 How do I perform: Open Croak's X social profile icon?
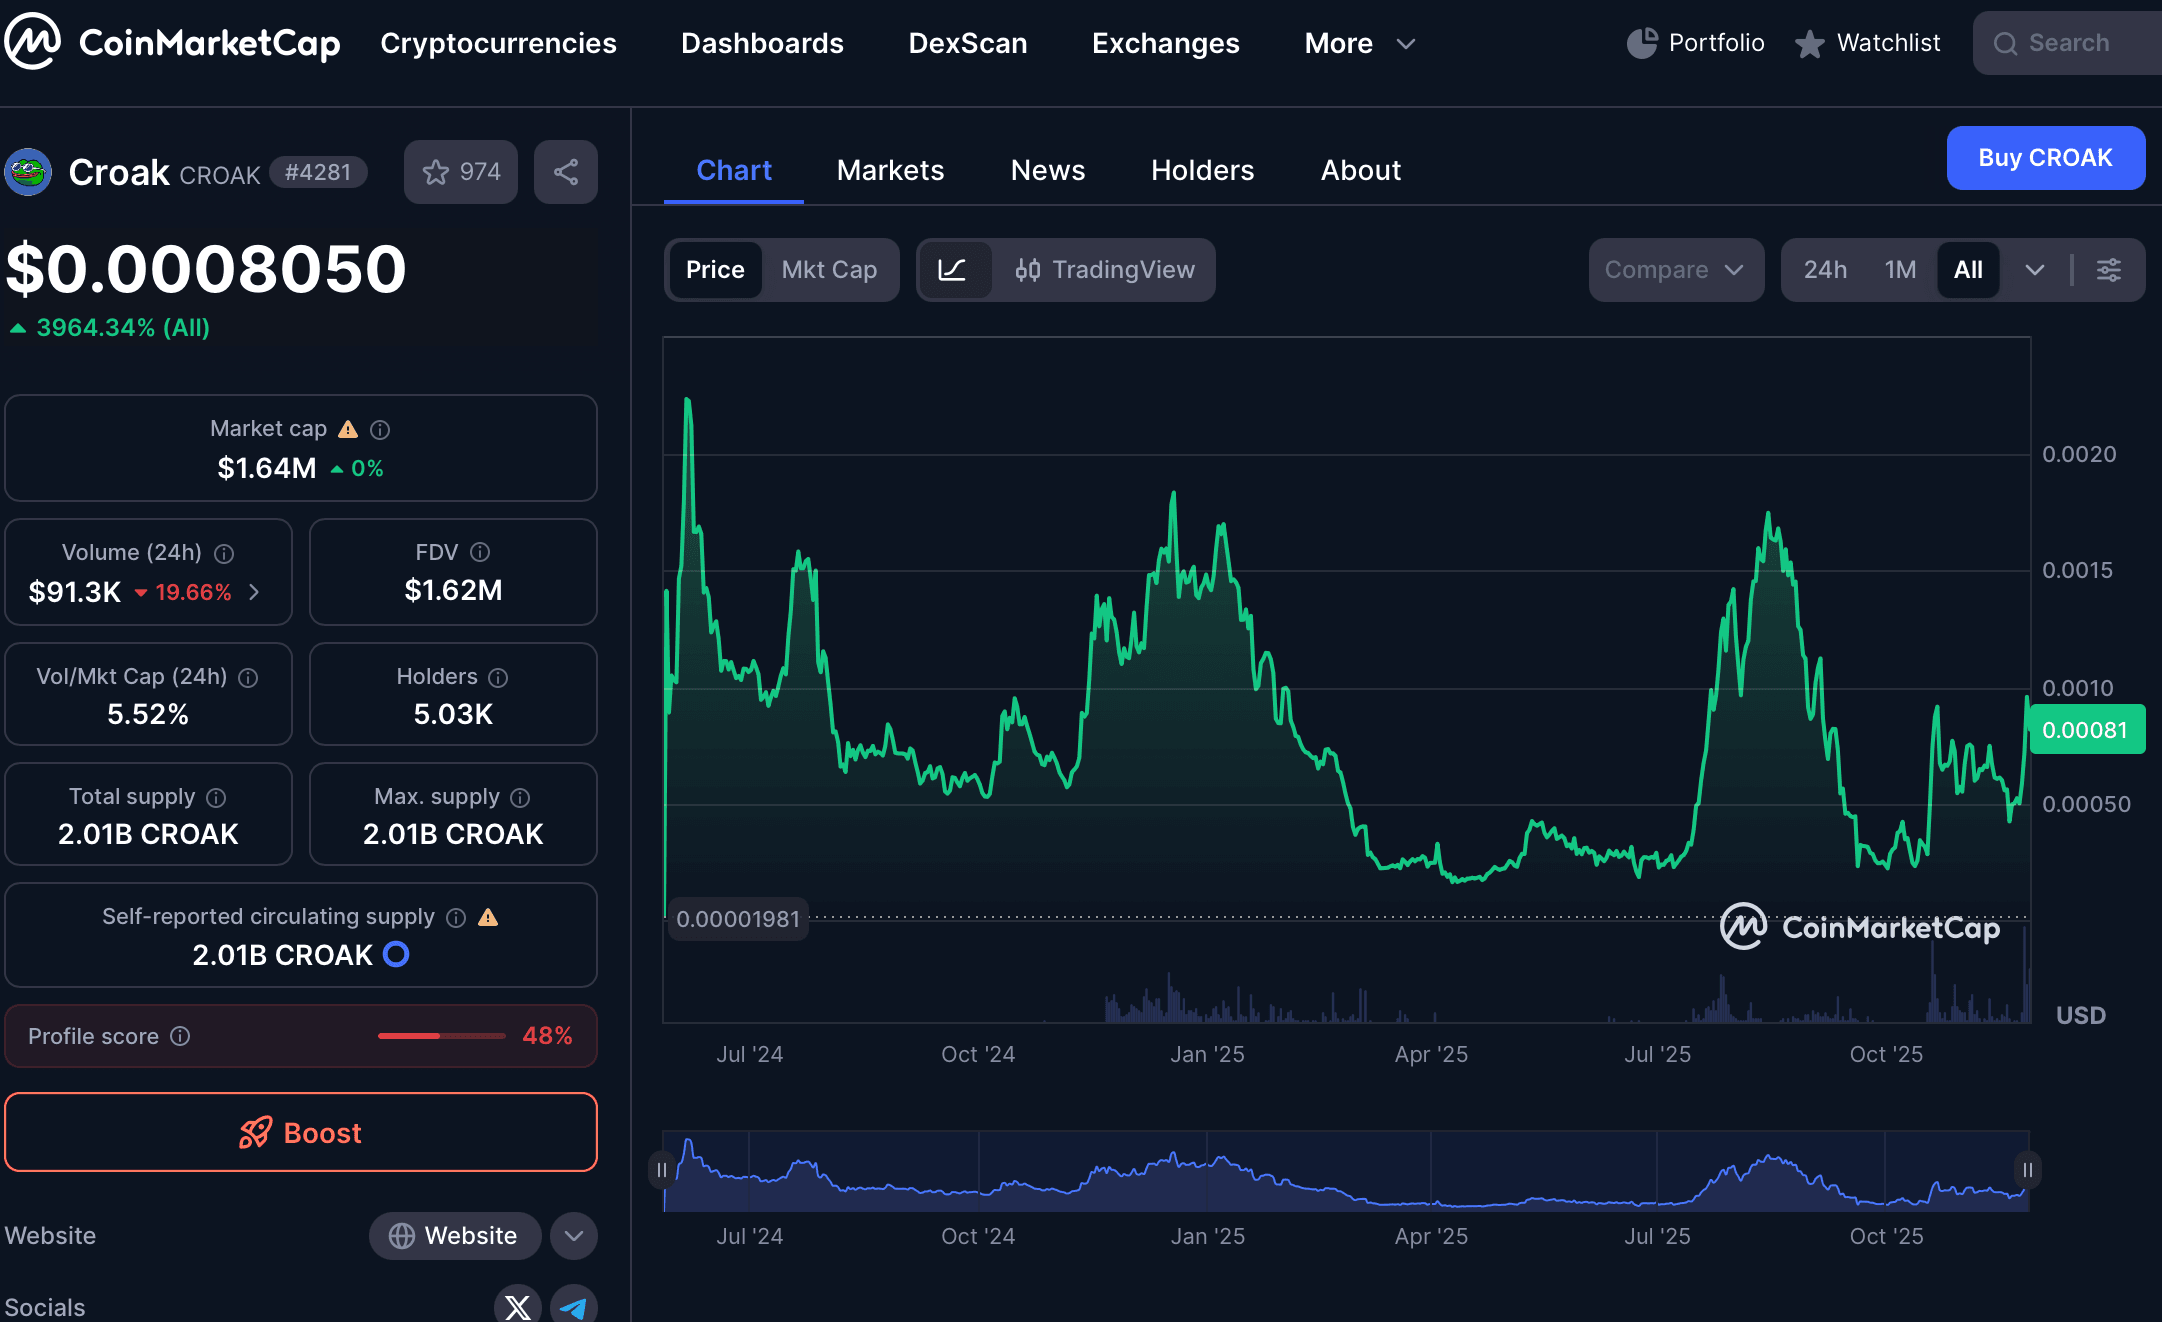pos(517,1307)
